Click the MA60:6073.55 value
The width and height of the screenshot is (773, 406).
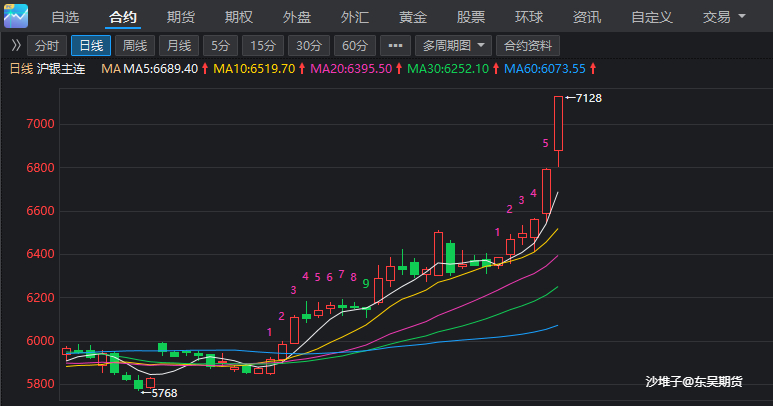point(545,69)
